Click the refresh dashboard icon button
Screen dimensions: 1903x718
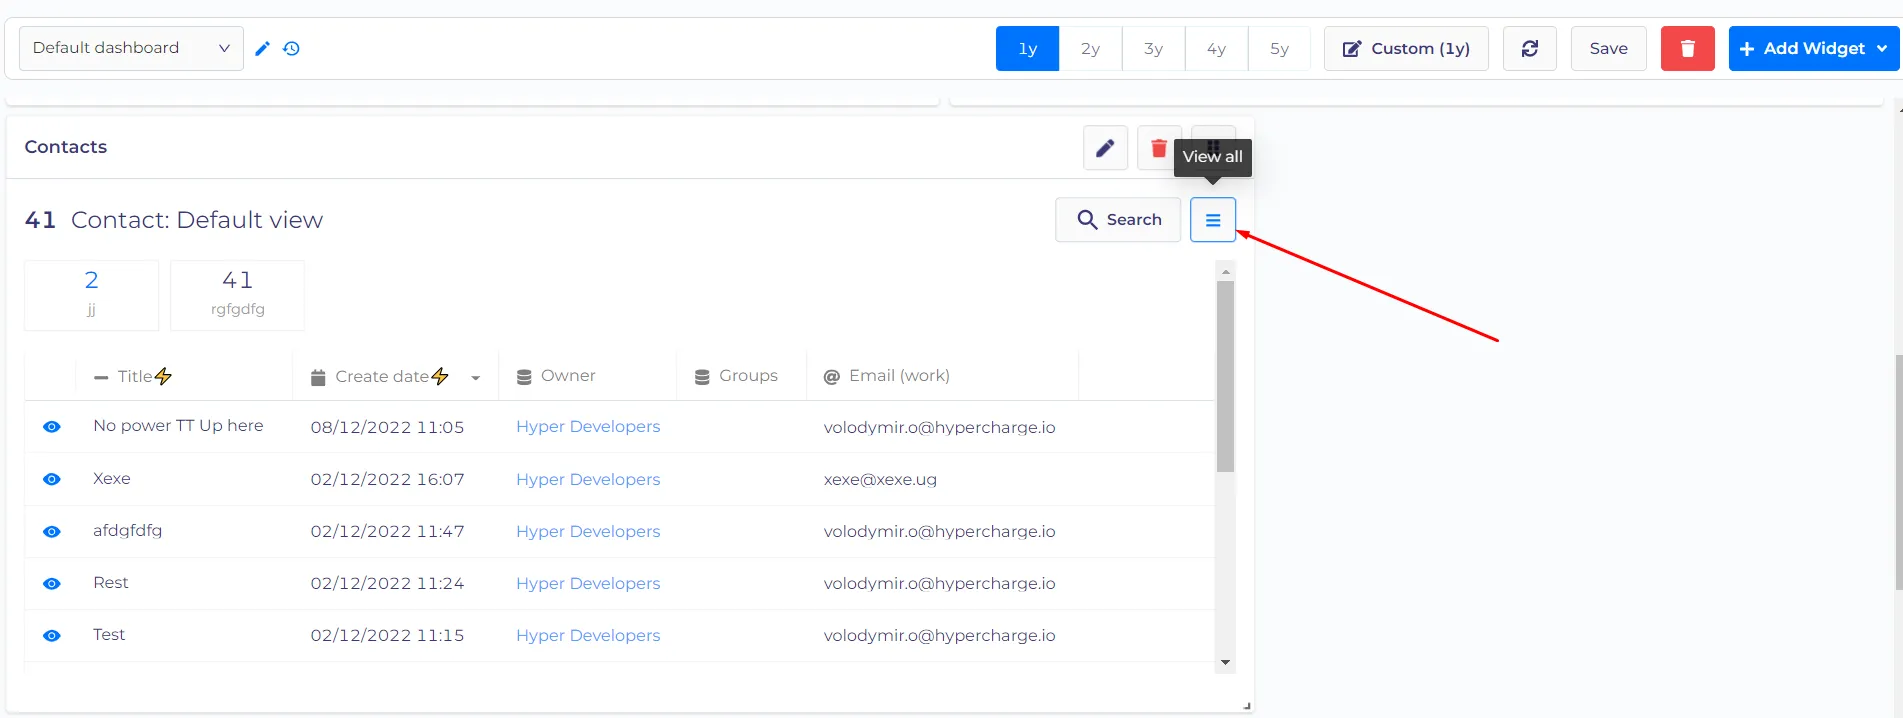pos(1529,48)
